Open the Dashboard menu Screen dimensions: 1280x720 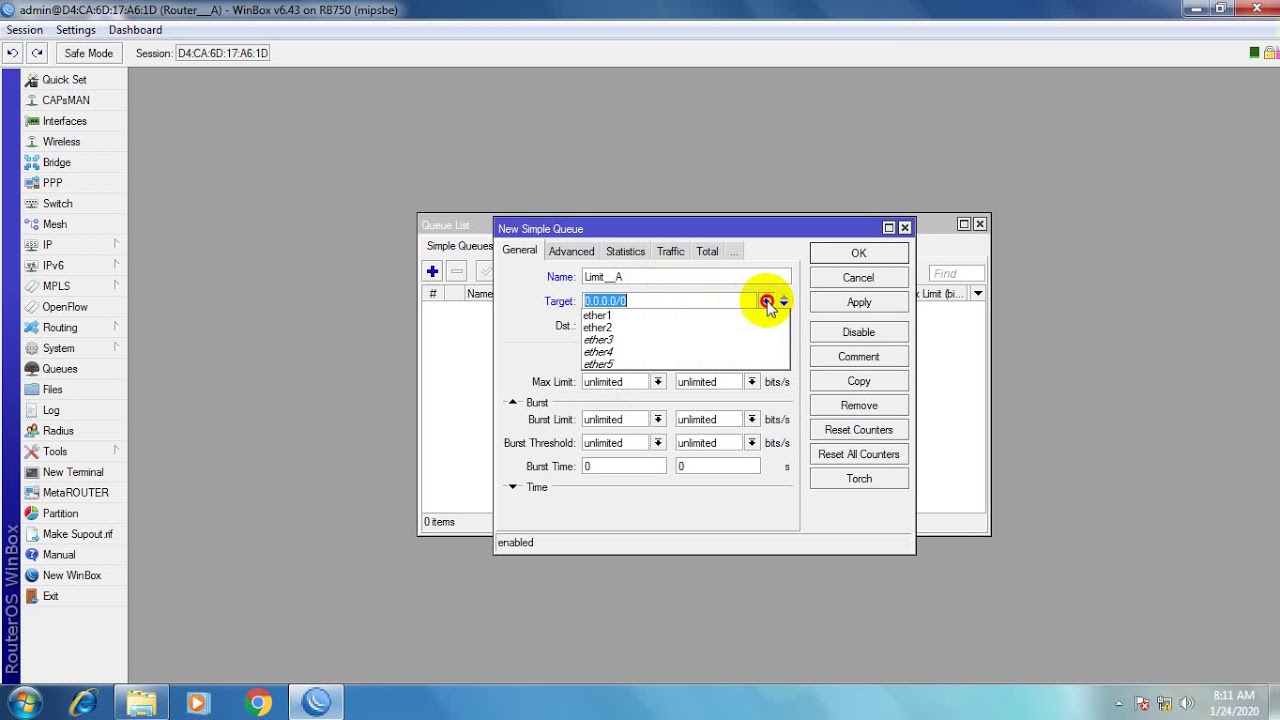point(135,30)
